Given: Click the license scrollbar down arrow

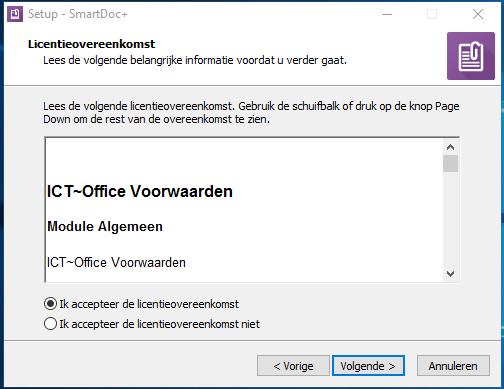Looking at the screenshot, I should [450, 274].
